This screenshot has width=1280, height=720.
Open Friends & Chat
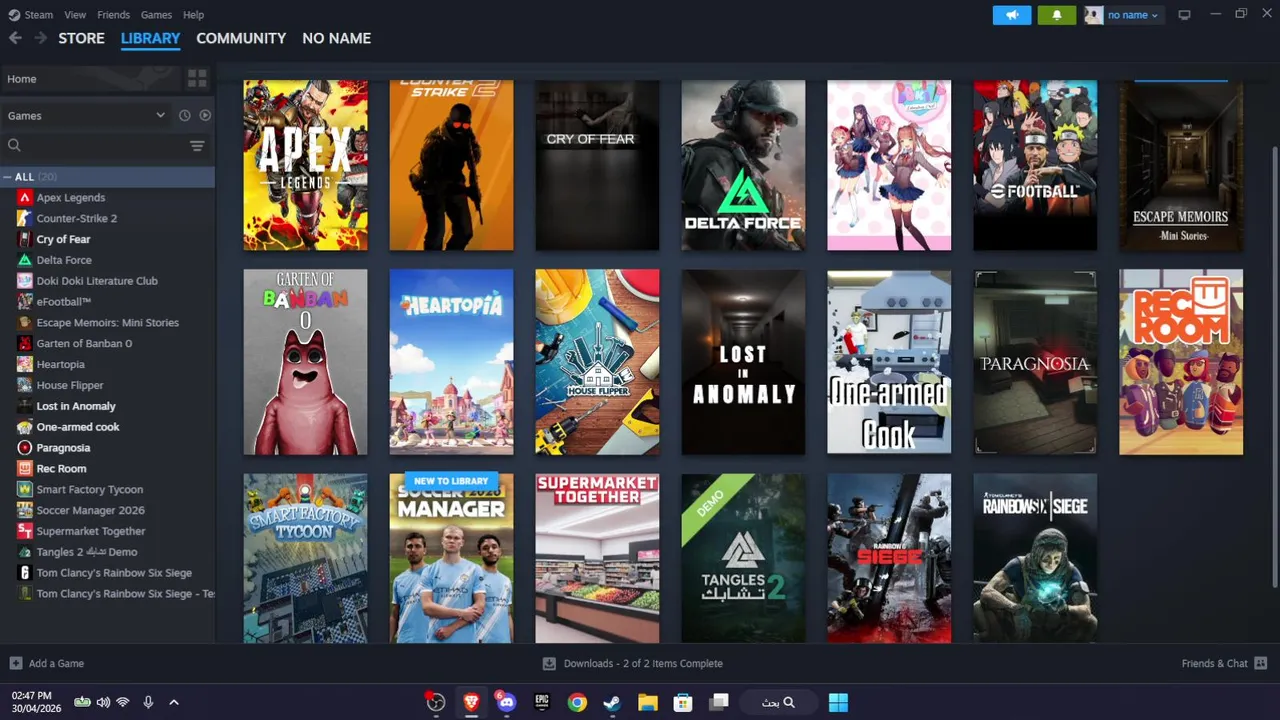click(x=1214, y=663)
